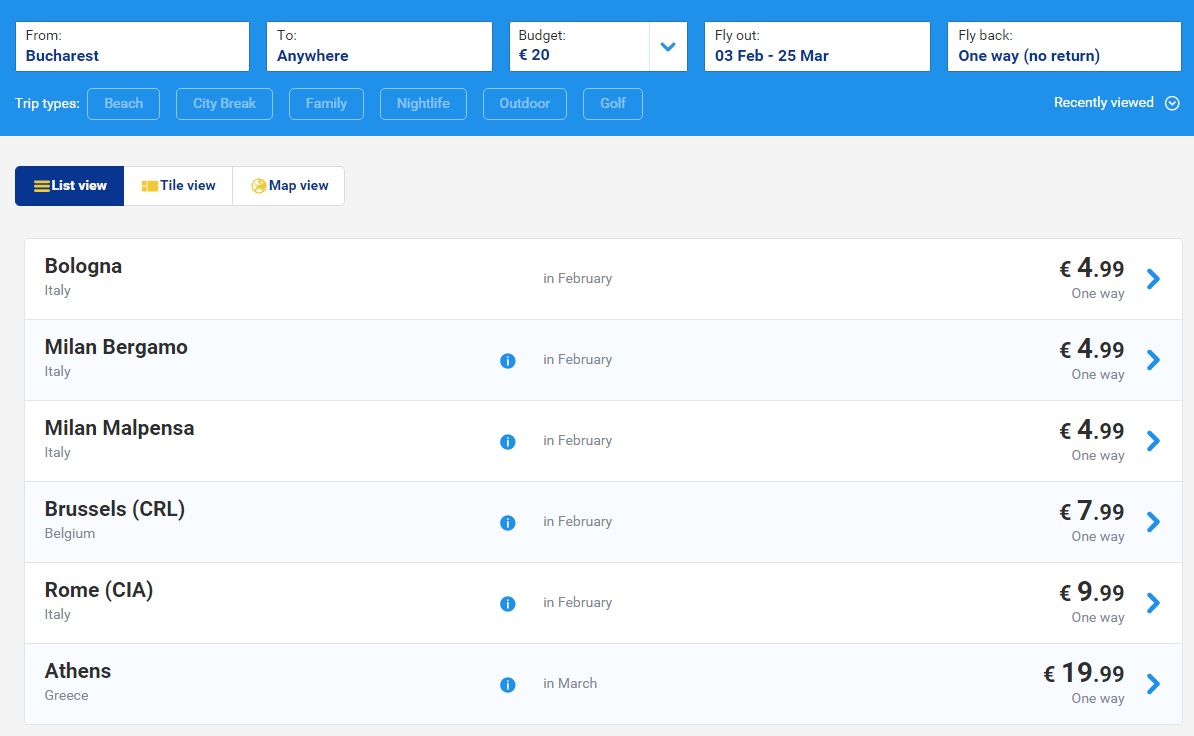The height and width of the screenshot is (736, 1194).
Task: Click the arrow icon on Athens row
Action: click(x=1153, y=684)
